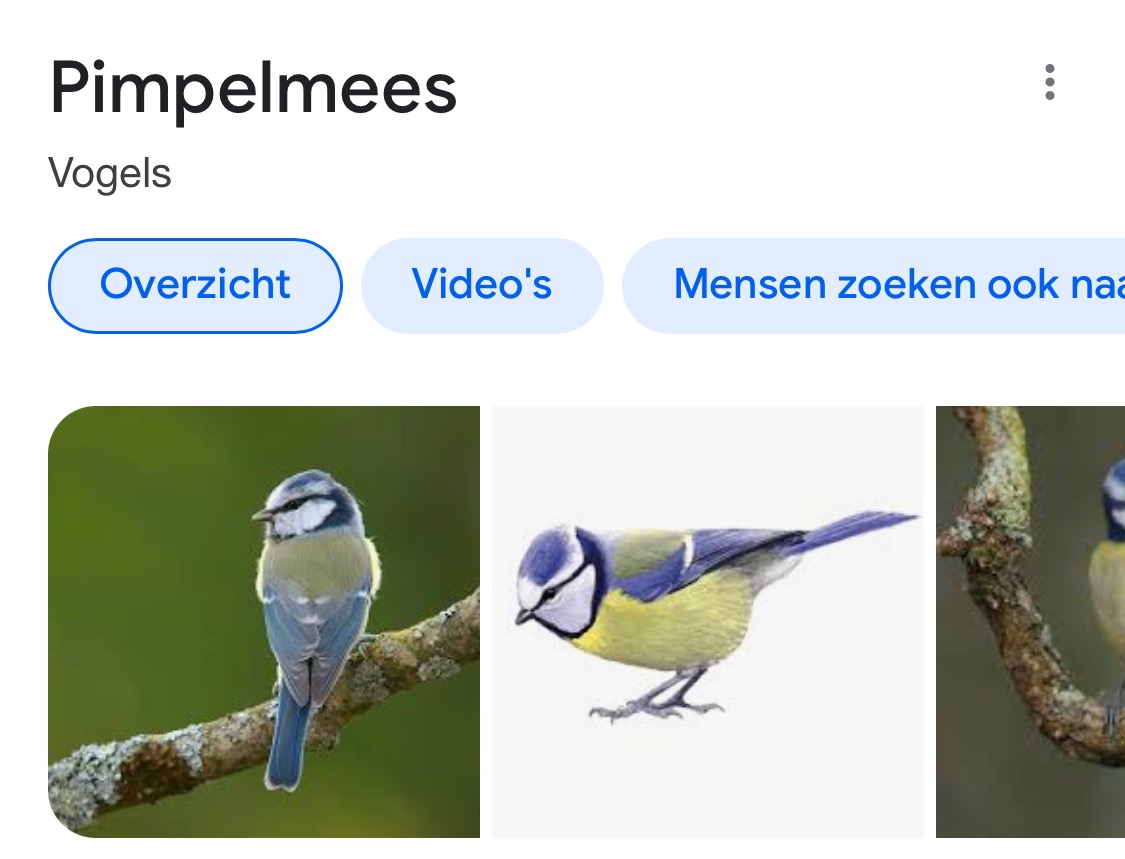Open the three-dot more options menu

point(1050,83)
